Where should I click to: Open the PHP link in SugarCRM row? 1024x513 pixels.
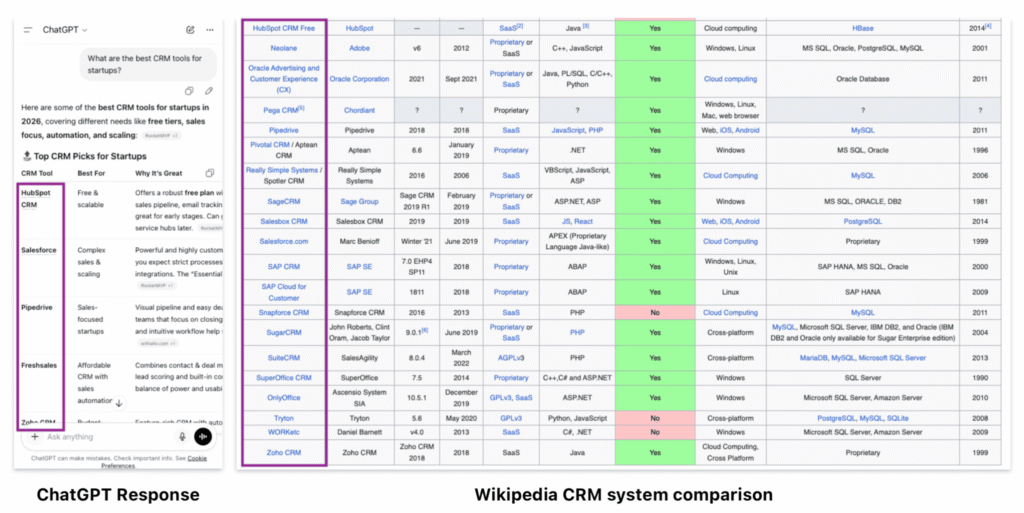click(x=577, y=332)
